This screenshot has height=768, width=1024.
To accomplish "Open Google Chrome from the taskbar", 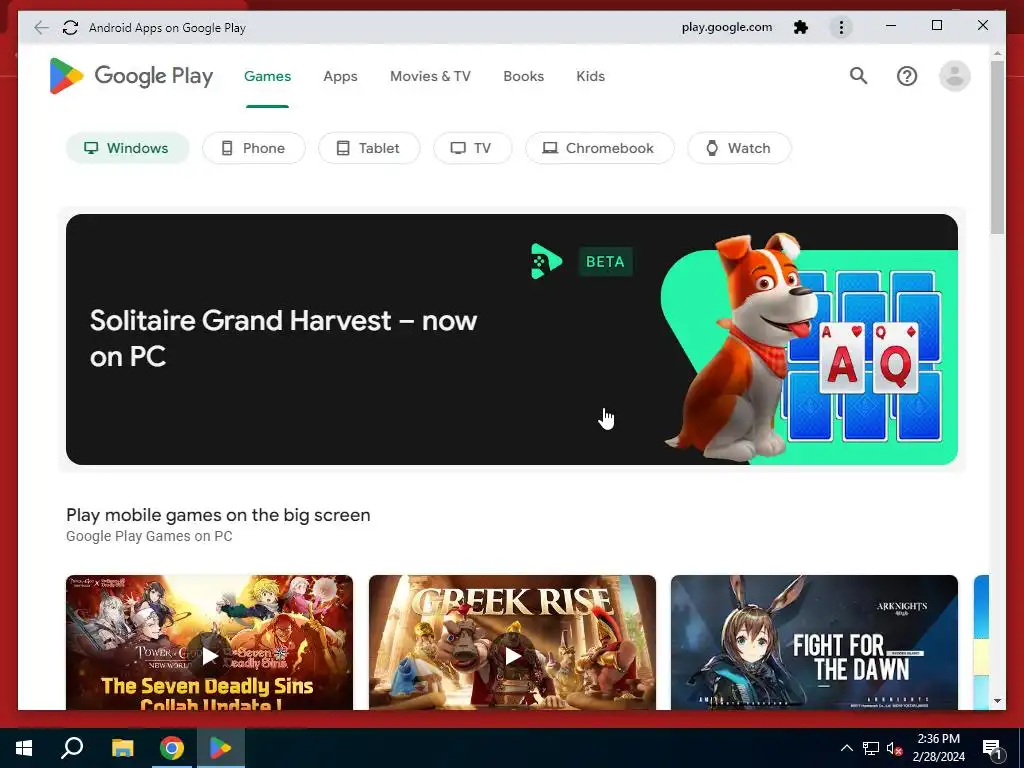I will click(x=172, y=748).
